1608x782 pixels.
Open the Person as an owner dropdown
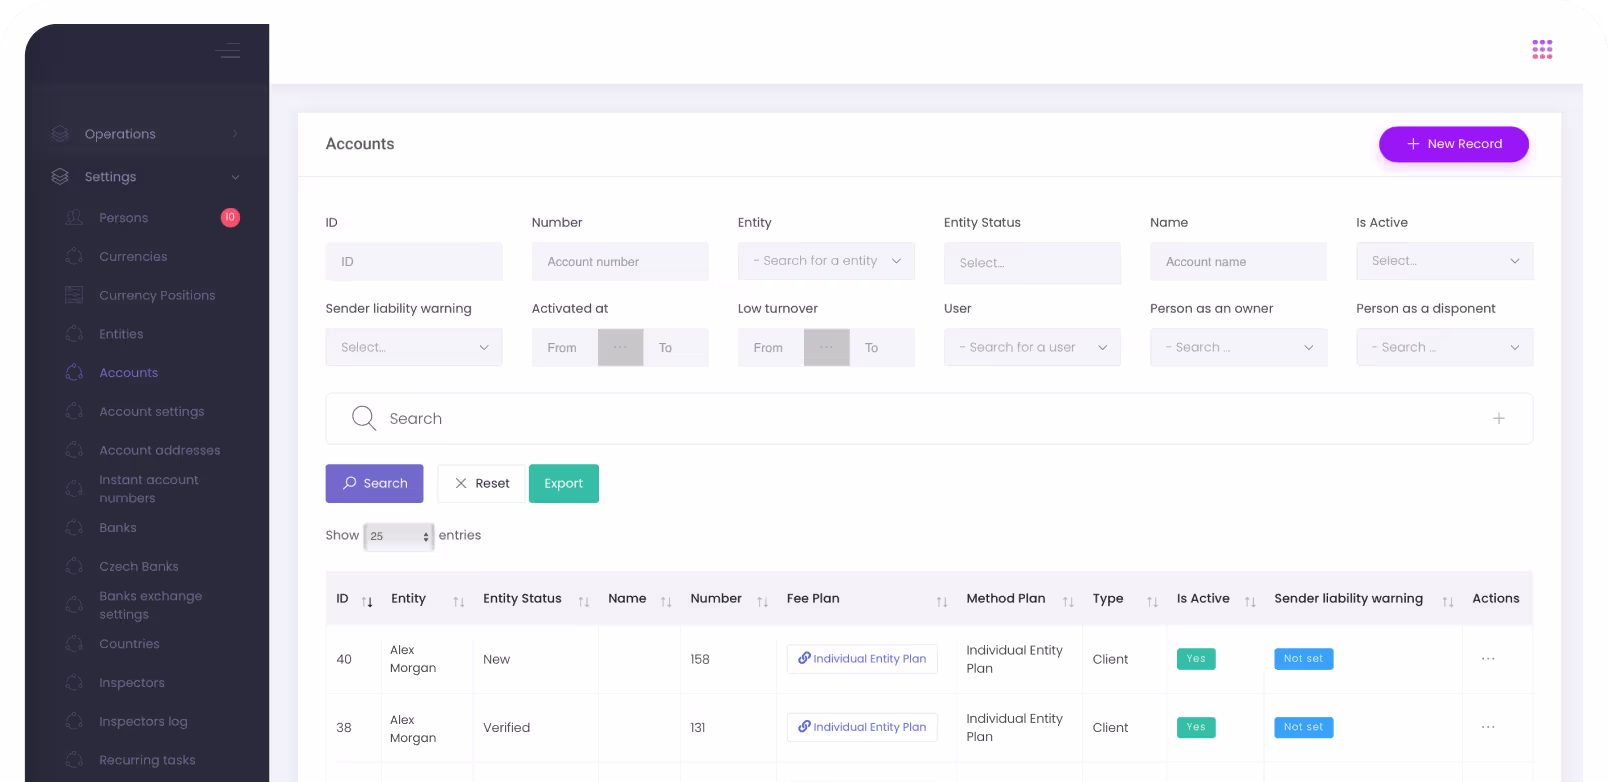tap(1238, 347)
